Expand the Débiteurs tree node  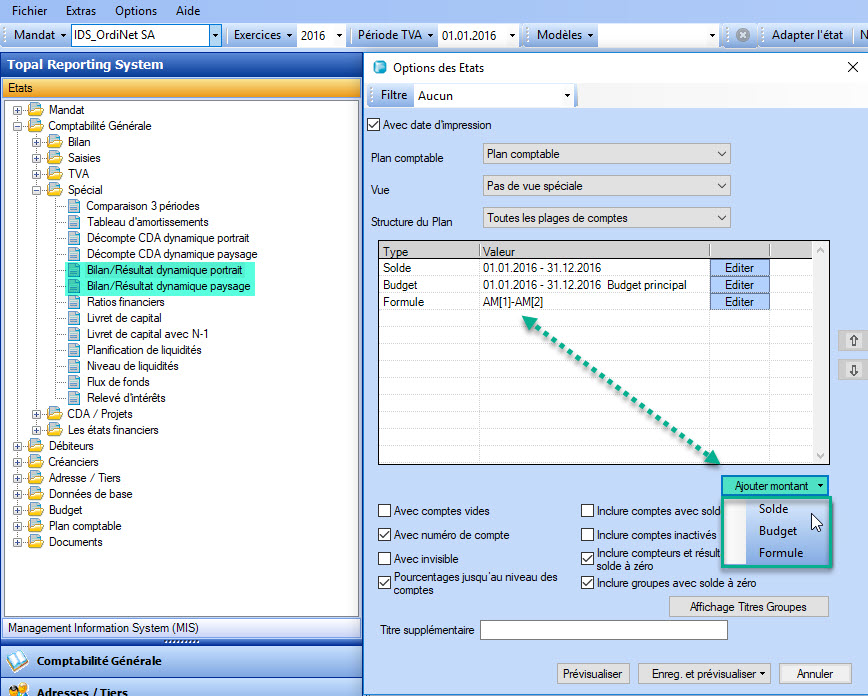[18, 446]
